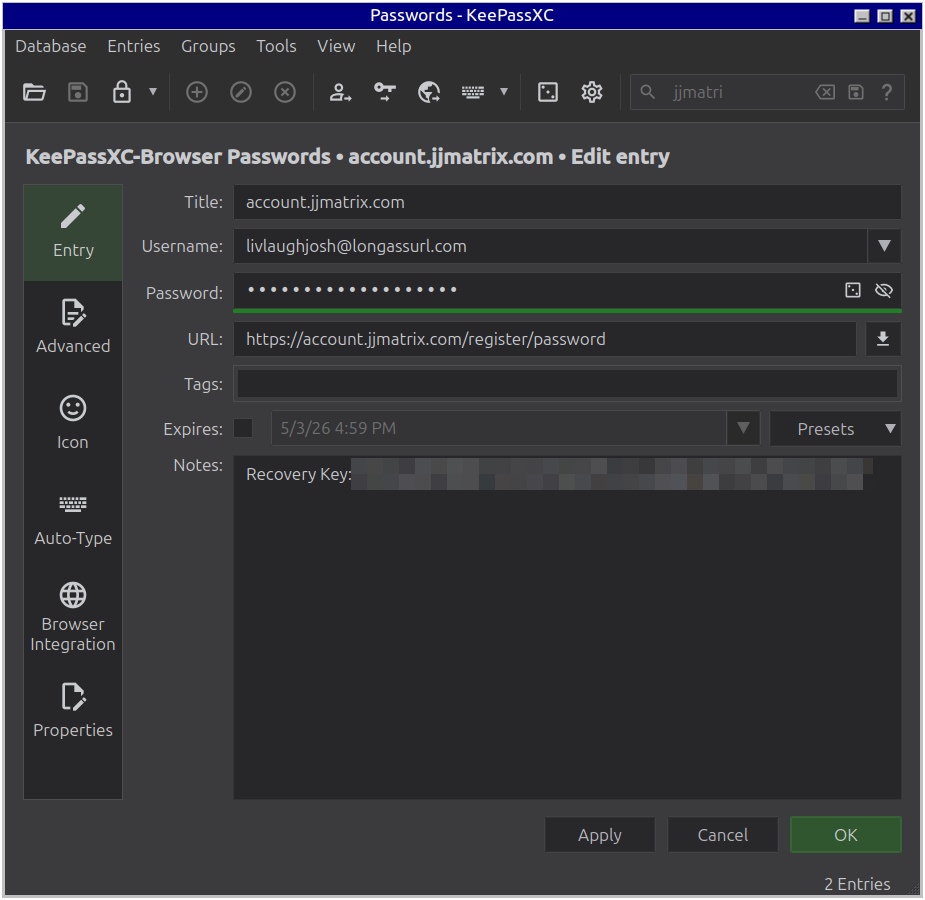Select the Entry sidebar section

click(73, 232)
